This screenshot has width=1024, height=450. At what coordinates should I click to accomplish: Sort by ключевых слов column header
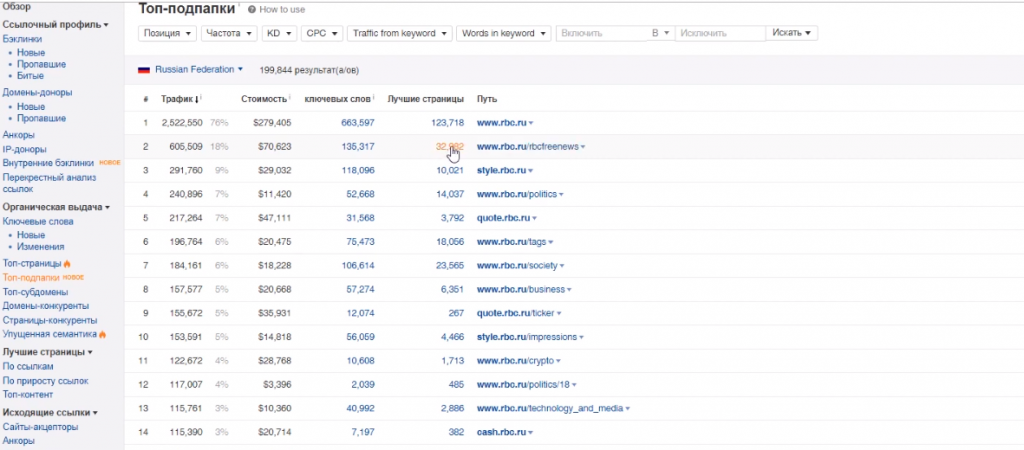coord(339,99)
